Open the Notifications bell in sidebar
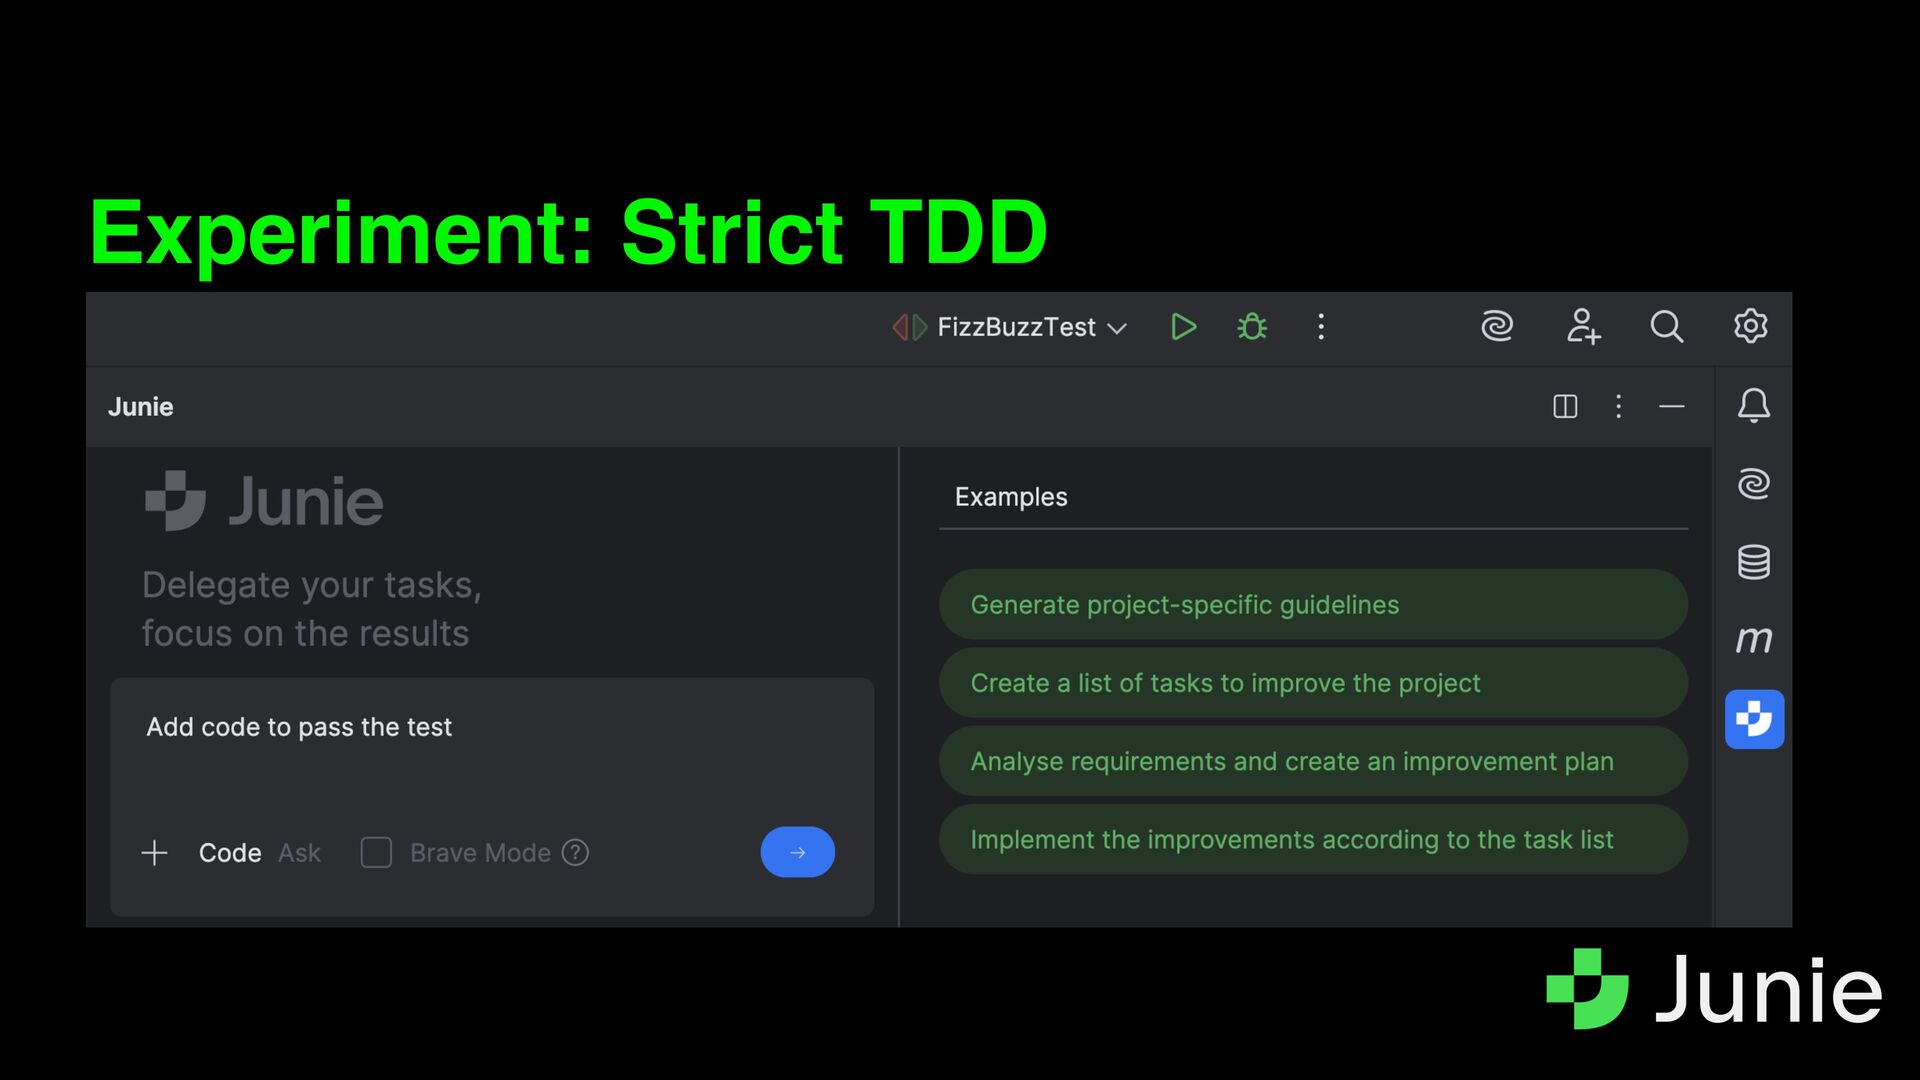Screen dimensions: 1920x1080 (x=1753, y=406)
